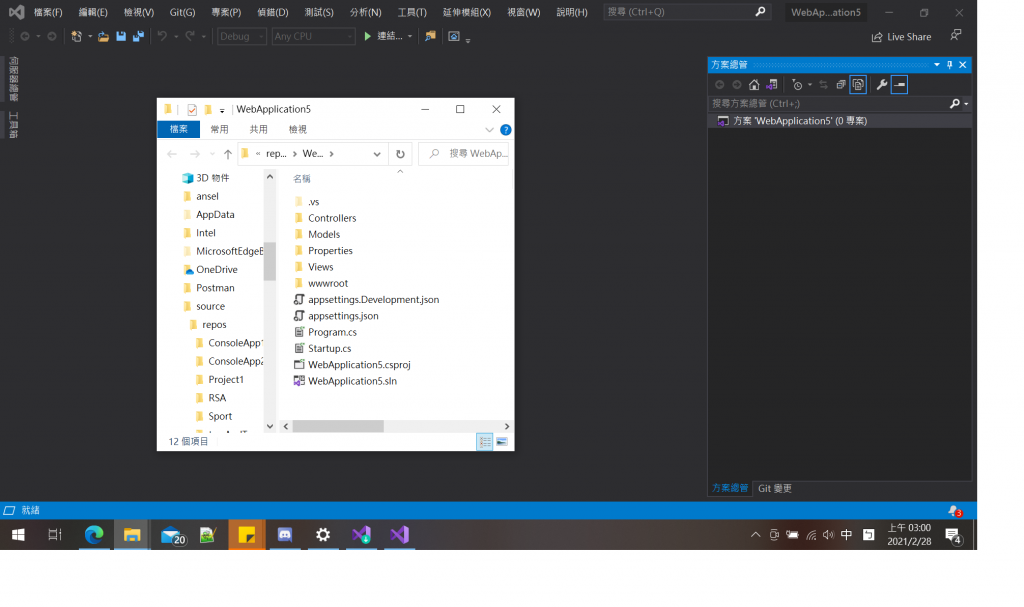The image size is (1024, 607).
Task: Click the navigation pane vertical scrollbar thumb
Action: point(270,261)
